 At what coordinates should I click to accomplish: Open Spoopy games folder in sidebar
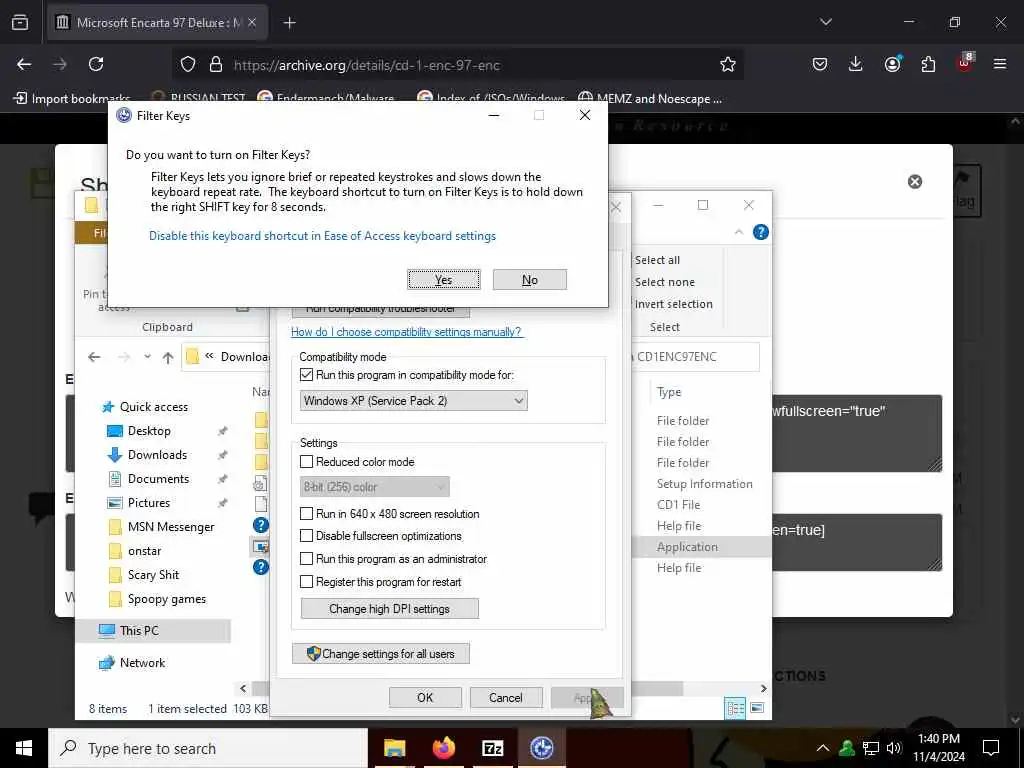pos(167,599)
